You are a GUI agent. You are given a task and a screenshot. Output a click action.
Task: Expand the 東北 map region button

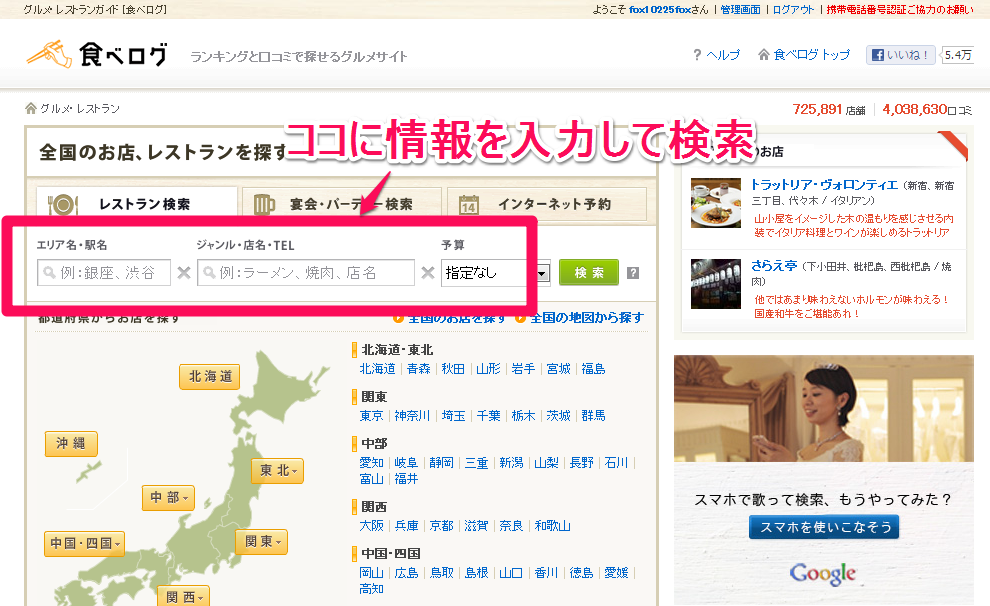pyautogui.click(x=276, y=471)
